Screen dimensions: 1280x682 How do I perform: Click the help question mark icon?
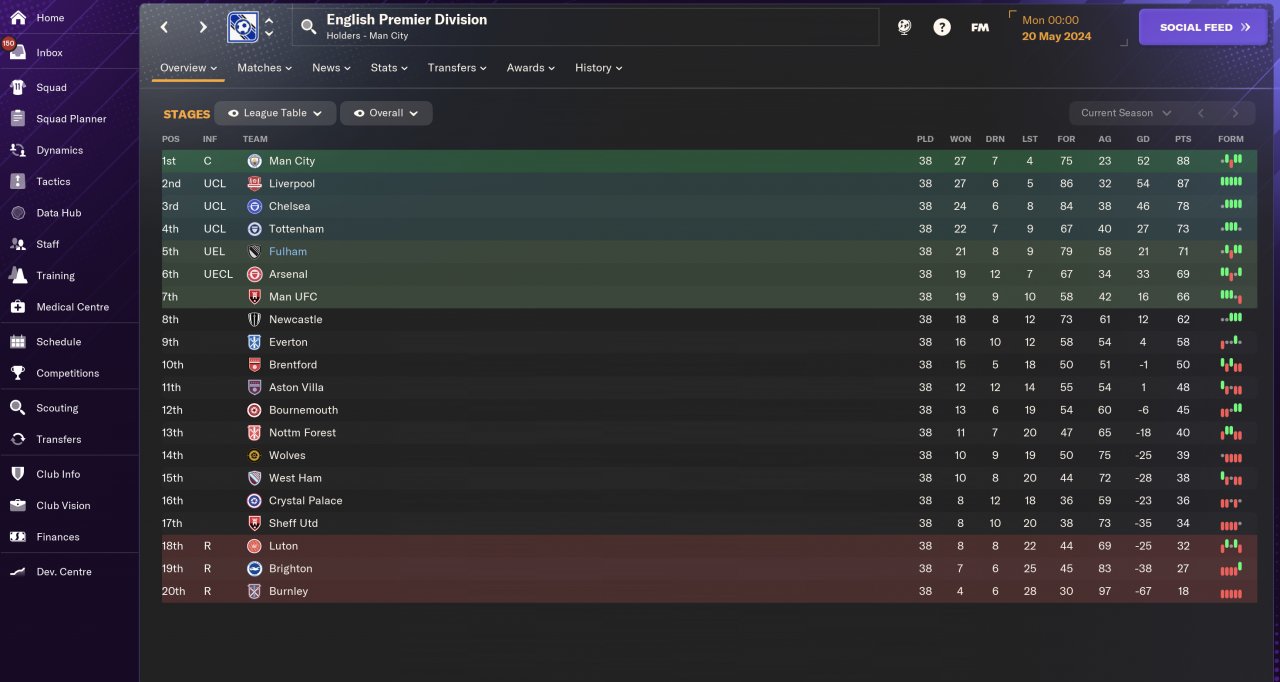pos(942,27)
